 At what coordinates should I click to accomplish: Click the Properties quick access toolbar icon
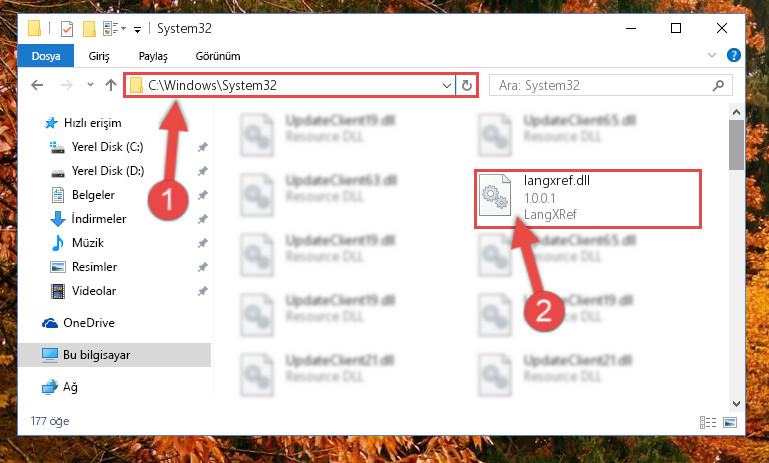[x=67, y=29]
